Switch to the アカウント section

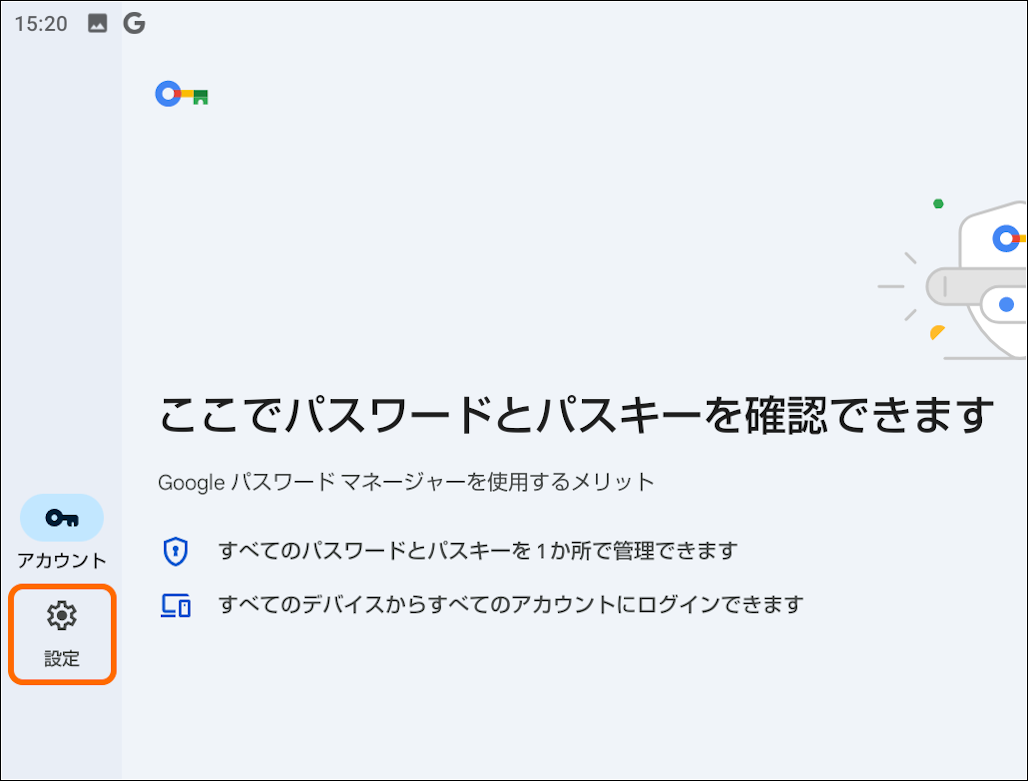62,530
